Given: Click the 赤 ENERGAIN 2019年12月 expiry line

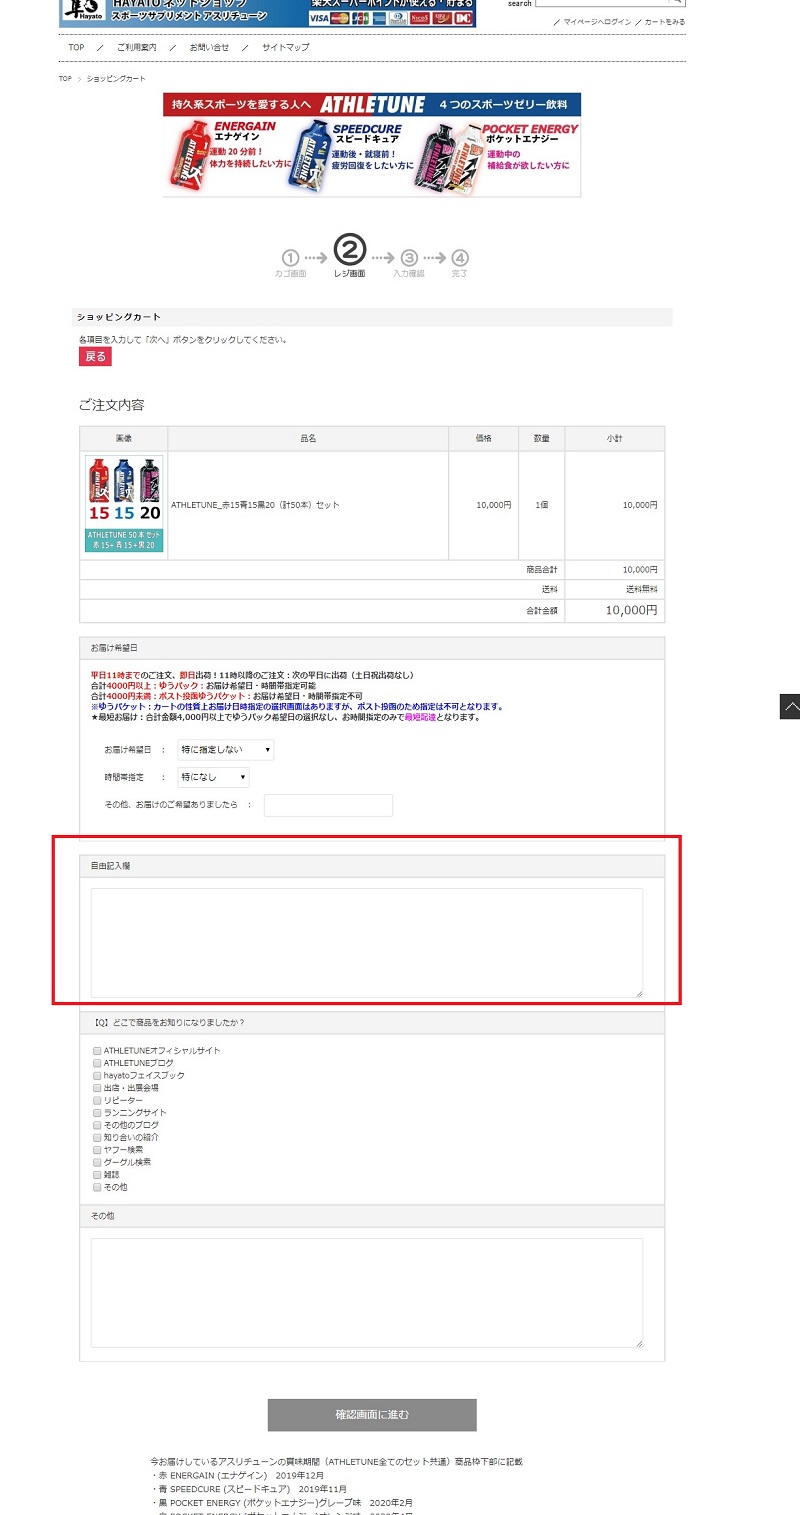Looking at the screenshot, I should (x=237, y=1475).
